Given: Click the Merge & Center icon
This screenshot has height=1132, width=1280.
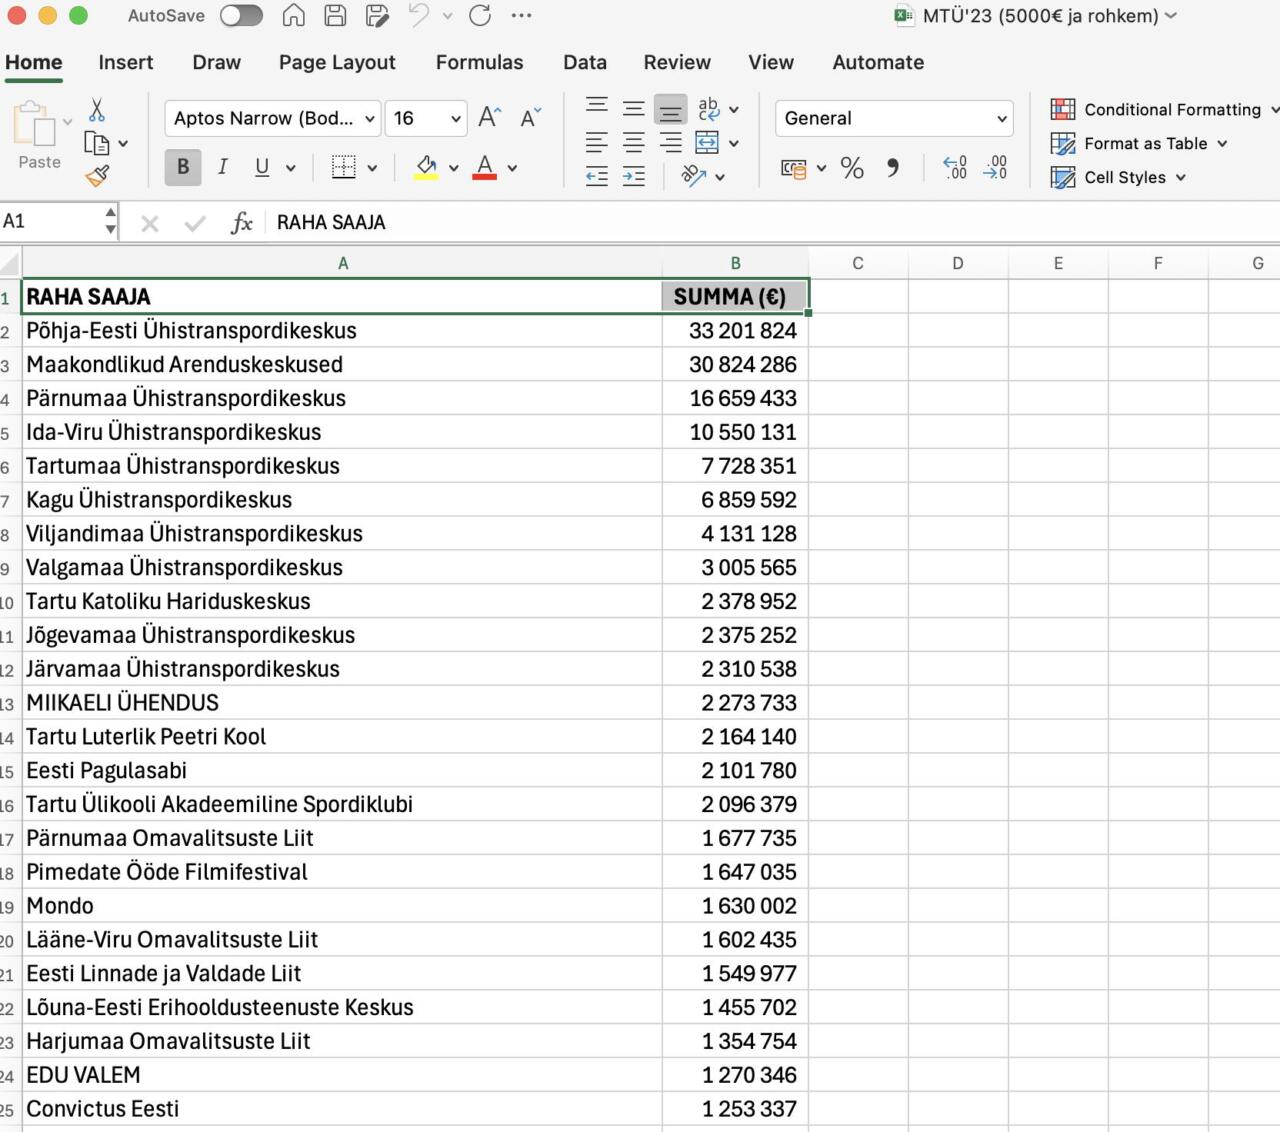Looking at the screenshot, I should pyautogui.click(x=707, y=143).
